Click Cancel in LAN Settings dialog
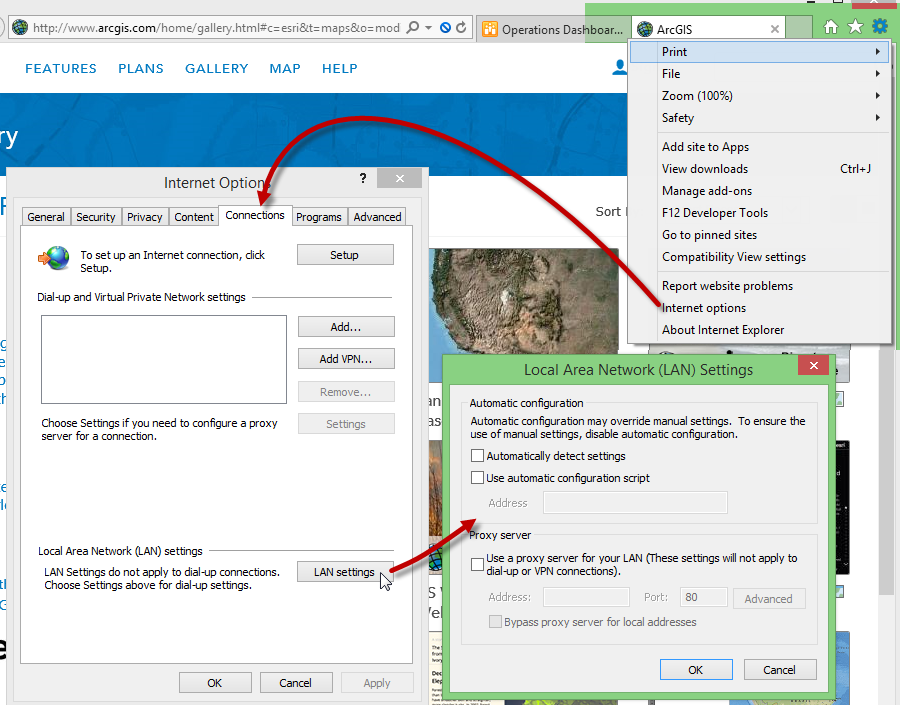This screenshot has width=900, height=705. point(779,669)
